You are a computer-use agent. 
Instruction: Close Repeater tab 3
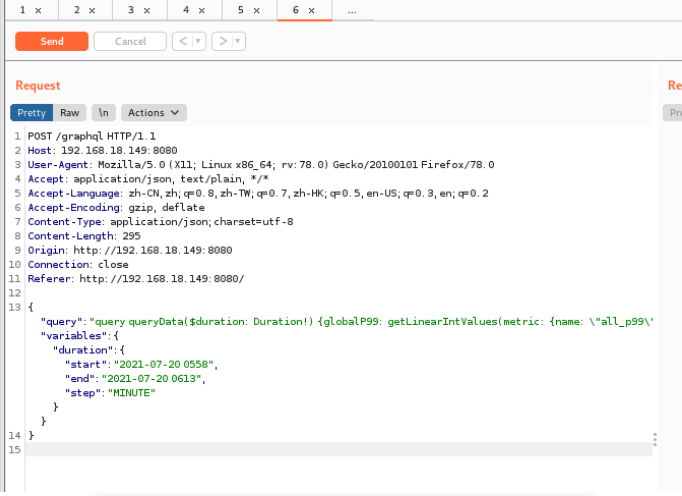pyautogui.click(x=147, y=10)
